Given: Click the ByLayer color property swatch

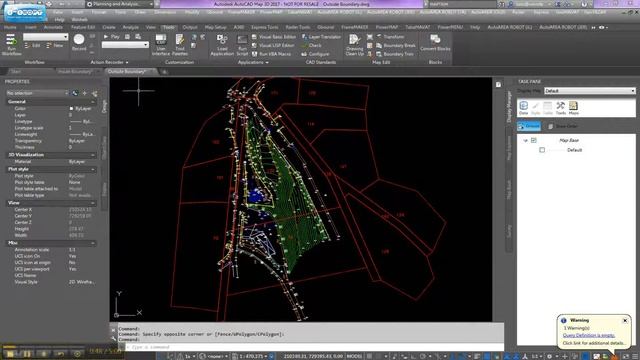Looking at the screenshot, I should coord(71,109).
